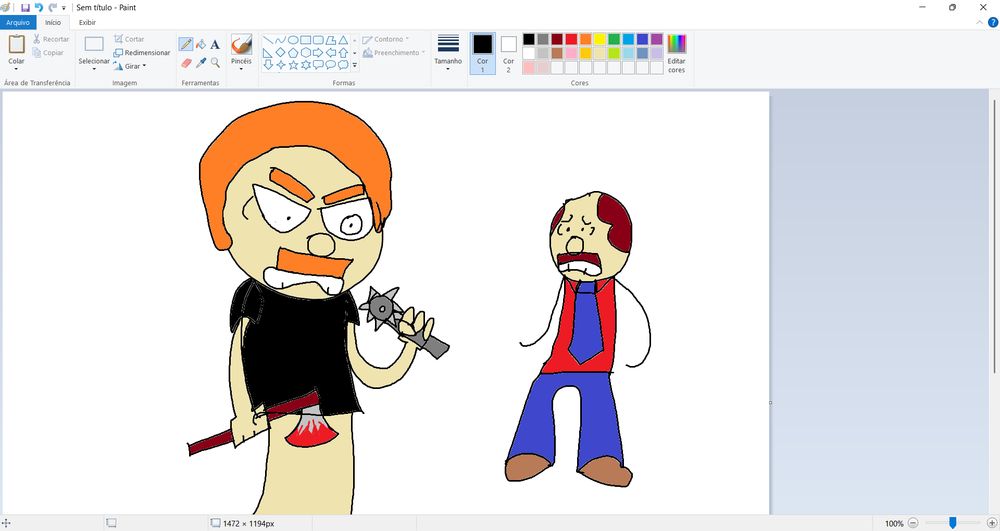Pick the pink custom color swatch
This screenshot has width=1000, height=531.
coord(529,67)
